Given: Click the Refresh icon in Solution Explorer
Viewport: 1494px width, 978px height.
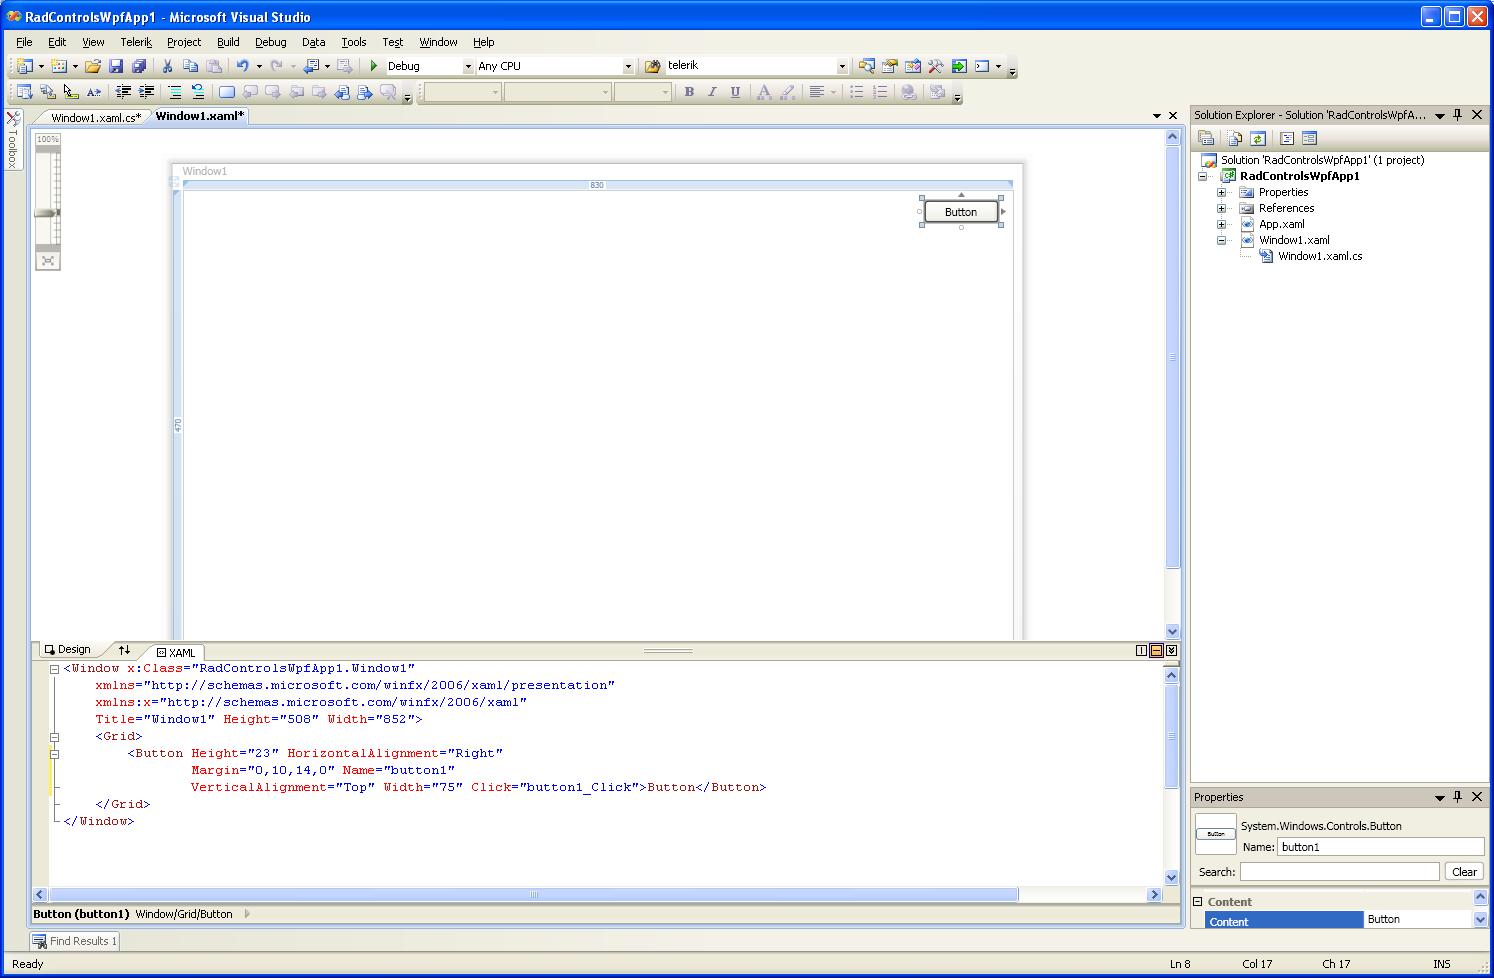Looking at the screenshot, I should [x=1258, y=139].
